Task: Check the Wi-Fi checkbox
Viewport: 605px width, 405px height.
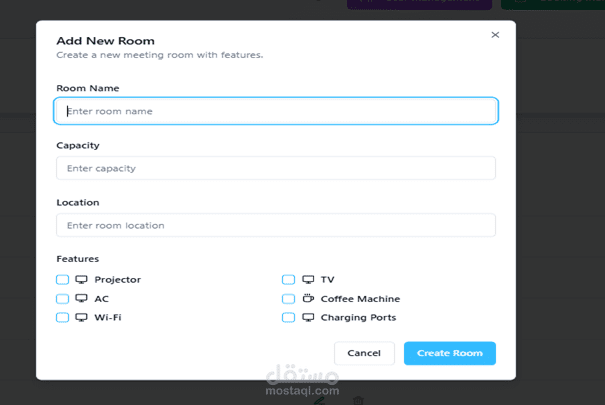Action: click(x=62, y=317)
